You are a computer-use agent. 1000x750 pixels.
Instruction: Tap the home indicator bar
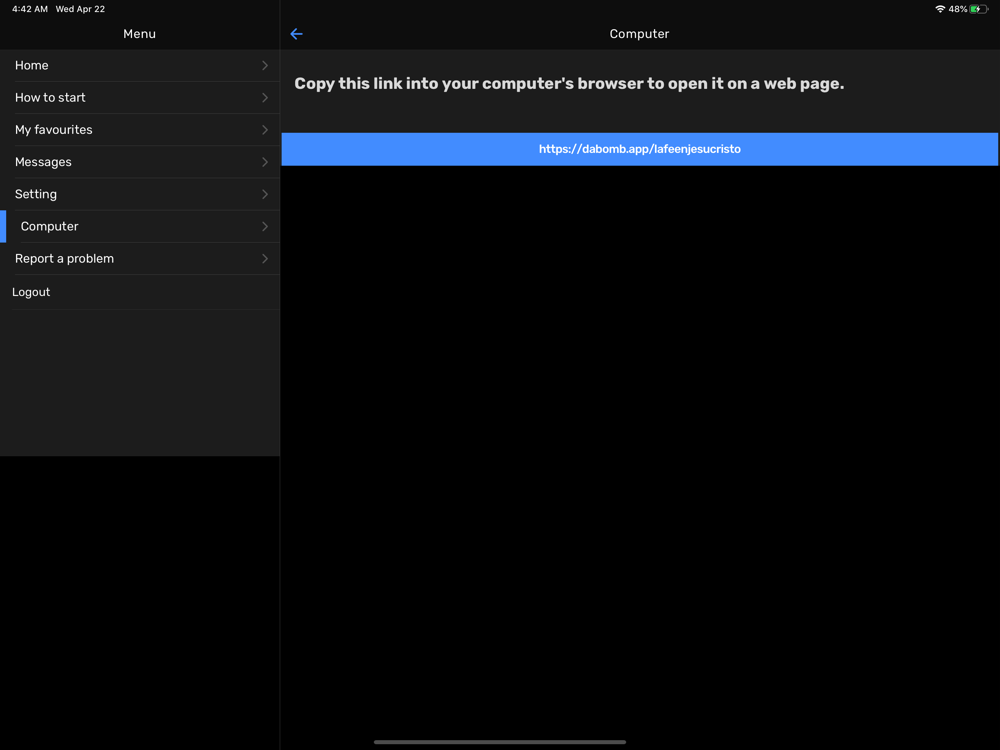tap(499, 742)
